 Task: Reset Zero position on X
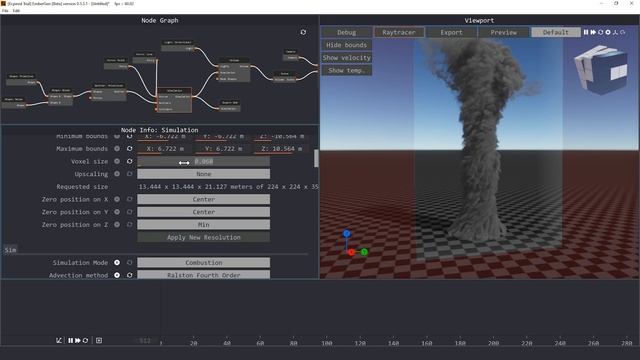pyautogui.click(x=129, y=199)
